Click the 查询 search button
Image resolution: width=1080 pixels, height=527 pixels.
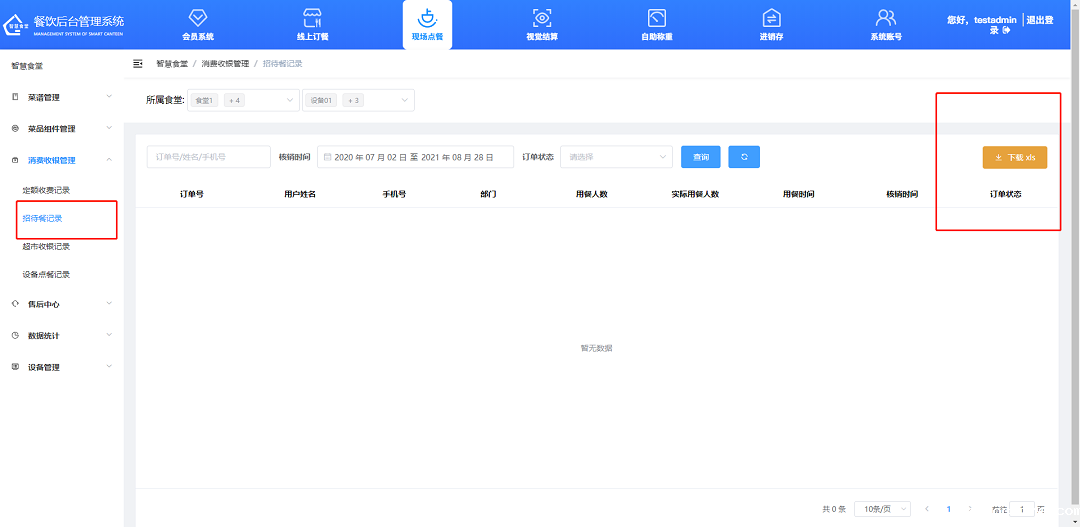coord(701,157)
